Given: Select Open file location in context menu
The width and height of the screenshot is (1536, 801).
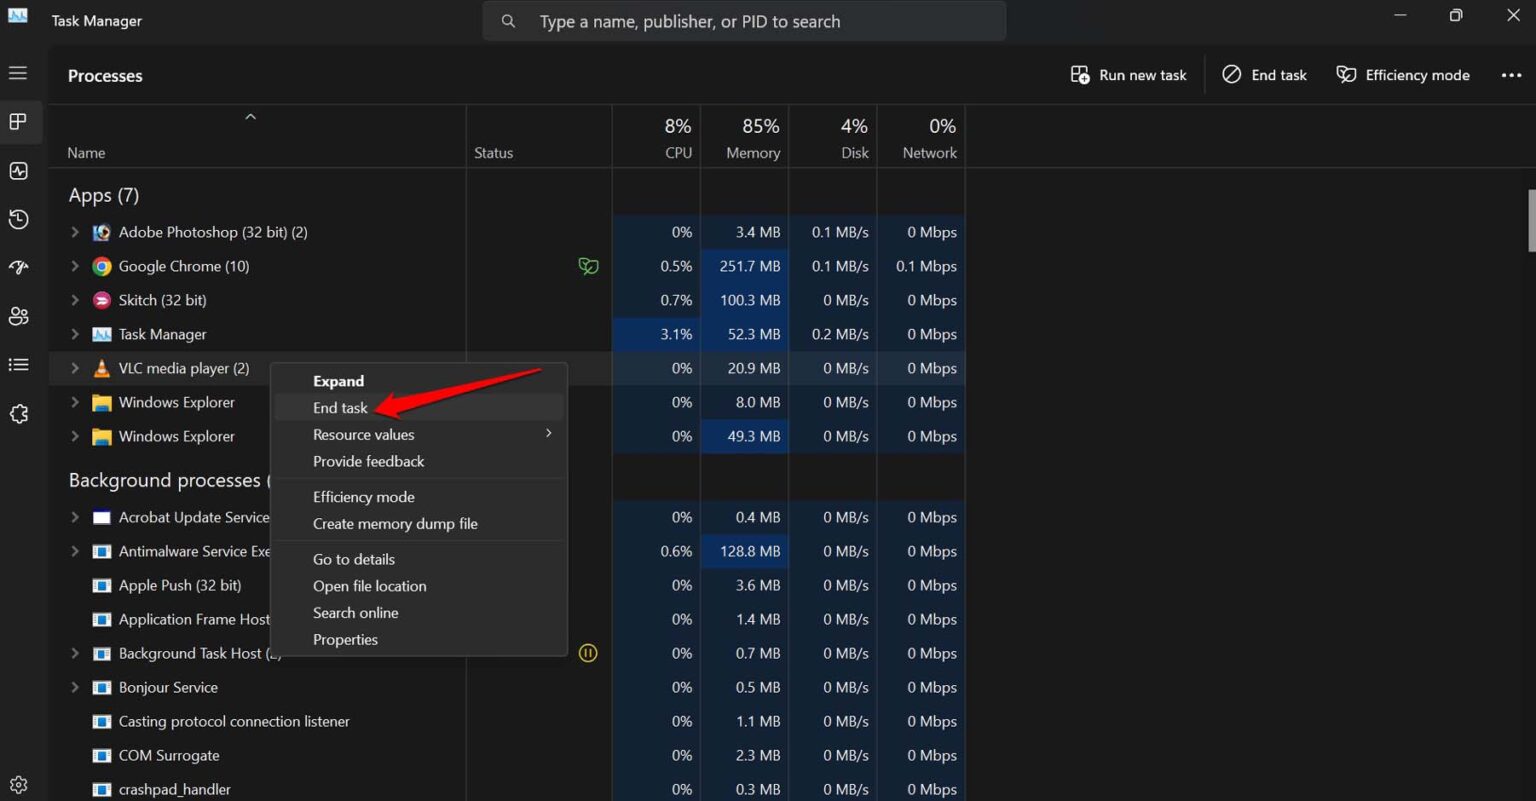Looking at the screenshot, I should click(x=369, y=586).
